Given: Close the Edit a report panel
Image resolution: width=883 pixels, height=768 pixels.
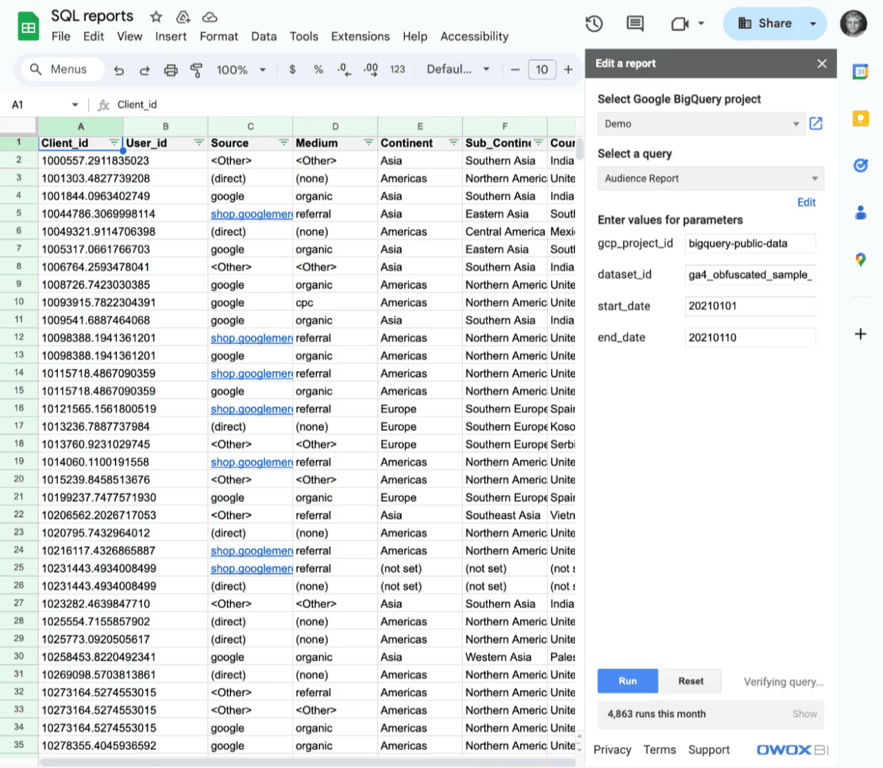Looking at the screenshot, I should (822, 64).
